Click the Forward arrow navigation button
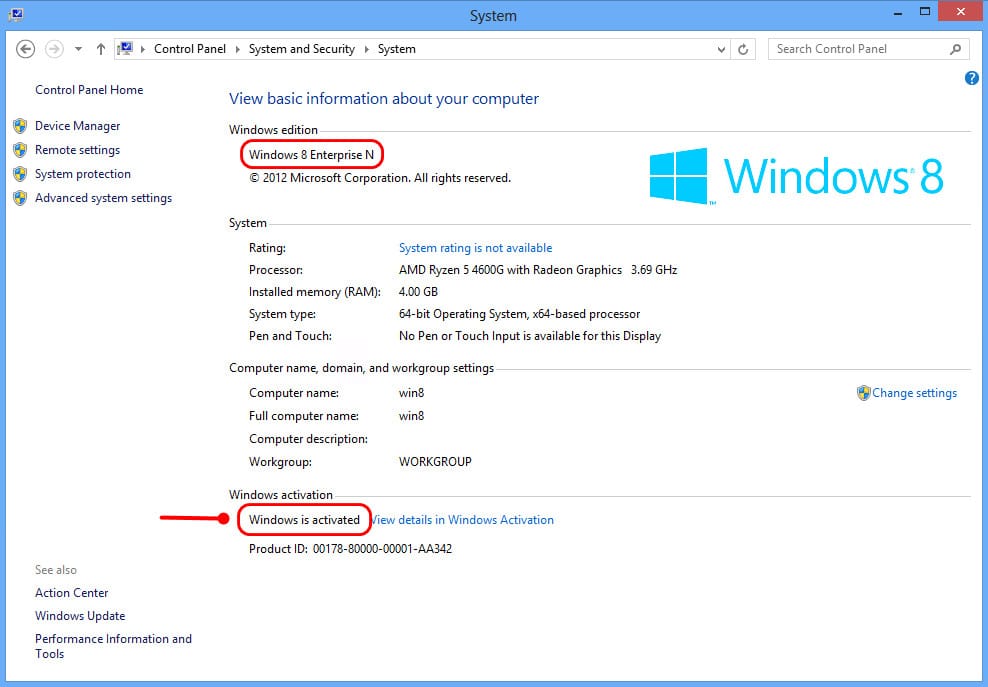Viewport: 988px width, 687px height. (x=54, y=49)
